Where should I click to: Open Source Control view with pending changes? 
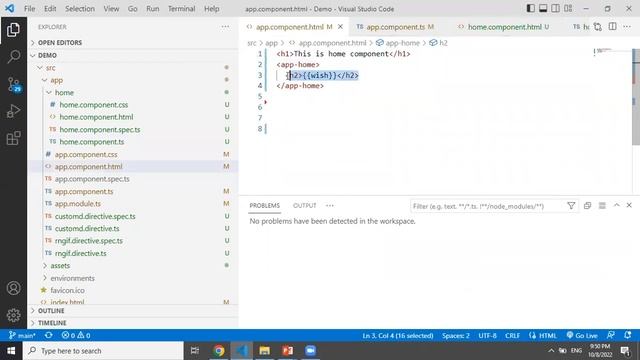pyautogui.click(x=13, y=84)
